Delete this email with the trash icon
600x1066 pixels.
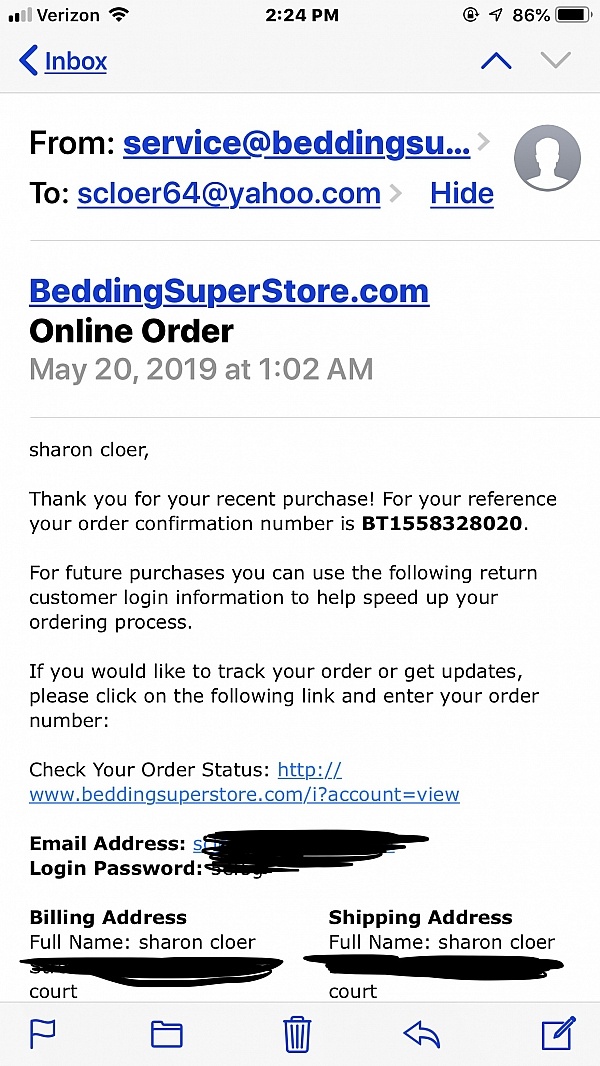297,1032
